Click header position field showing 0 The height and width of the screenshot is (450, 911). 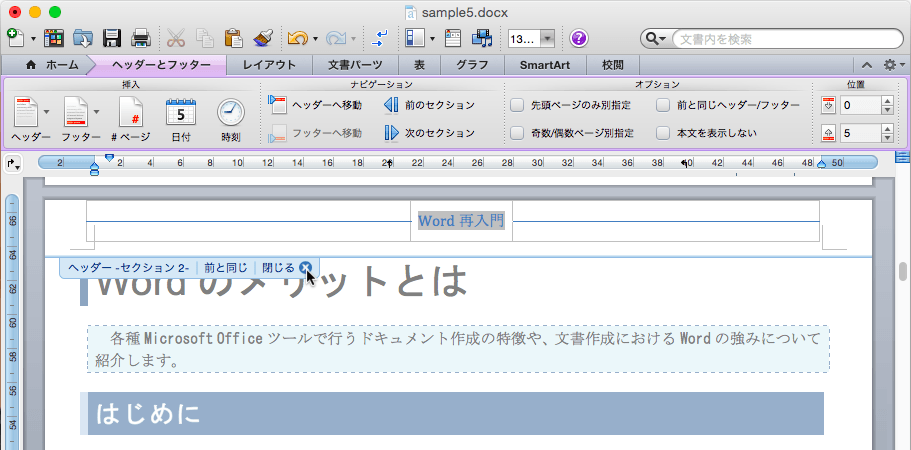click(860, 105)
